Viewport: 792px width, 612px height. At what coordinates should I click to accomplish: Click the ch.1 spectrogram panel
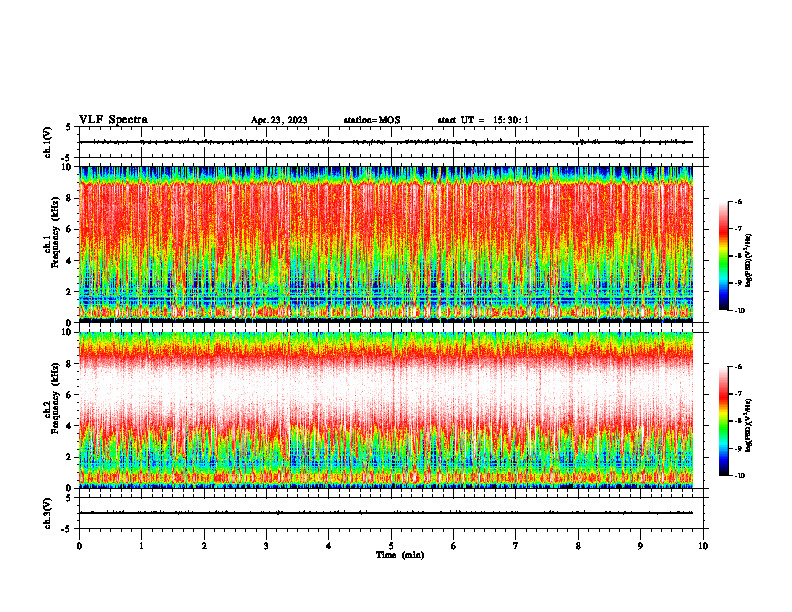(x=386, y=244)
